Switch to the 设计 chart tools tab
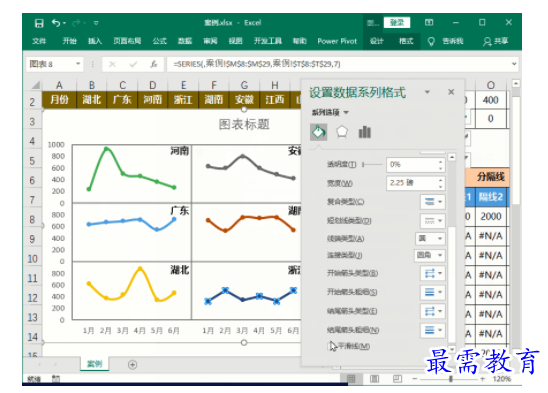Image resolution: width=548 pixels, height=393 pixels. pos(376,41)
